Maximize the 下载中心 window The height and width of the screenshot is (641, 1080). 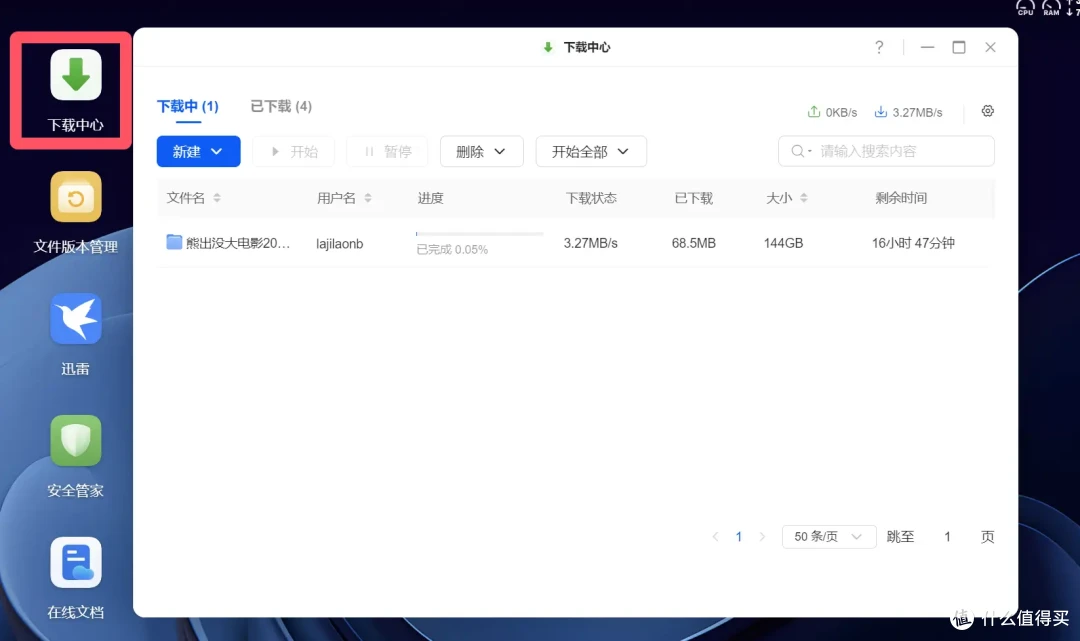tap(959, 47)
